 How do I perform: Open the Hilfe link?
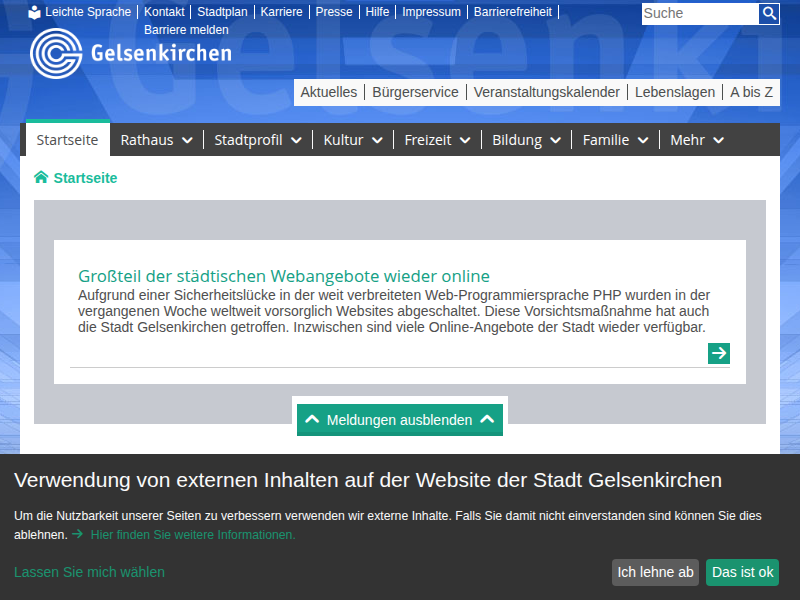[377, 12]
